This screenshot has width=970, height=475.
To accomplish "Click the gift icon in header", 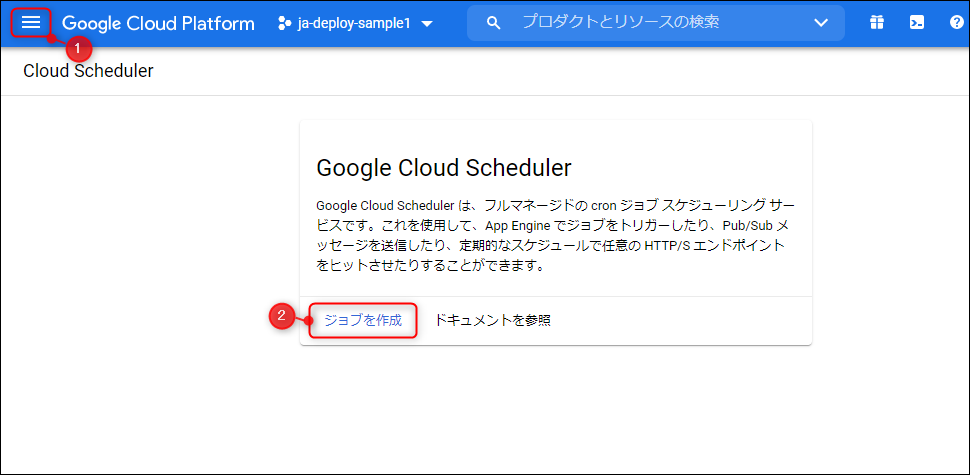I will tap(877, 22).
